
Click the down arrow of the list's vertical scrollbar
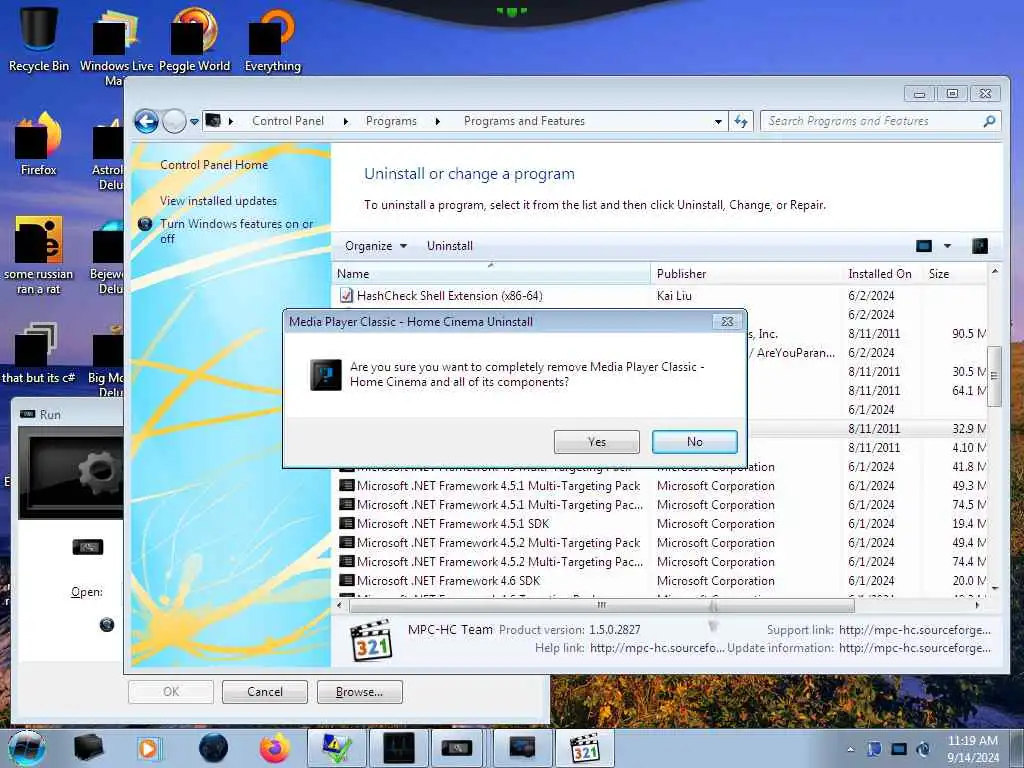(x=994, y=588)
